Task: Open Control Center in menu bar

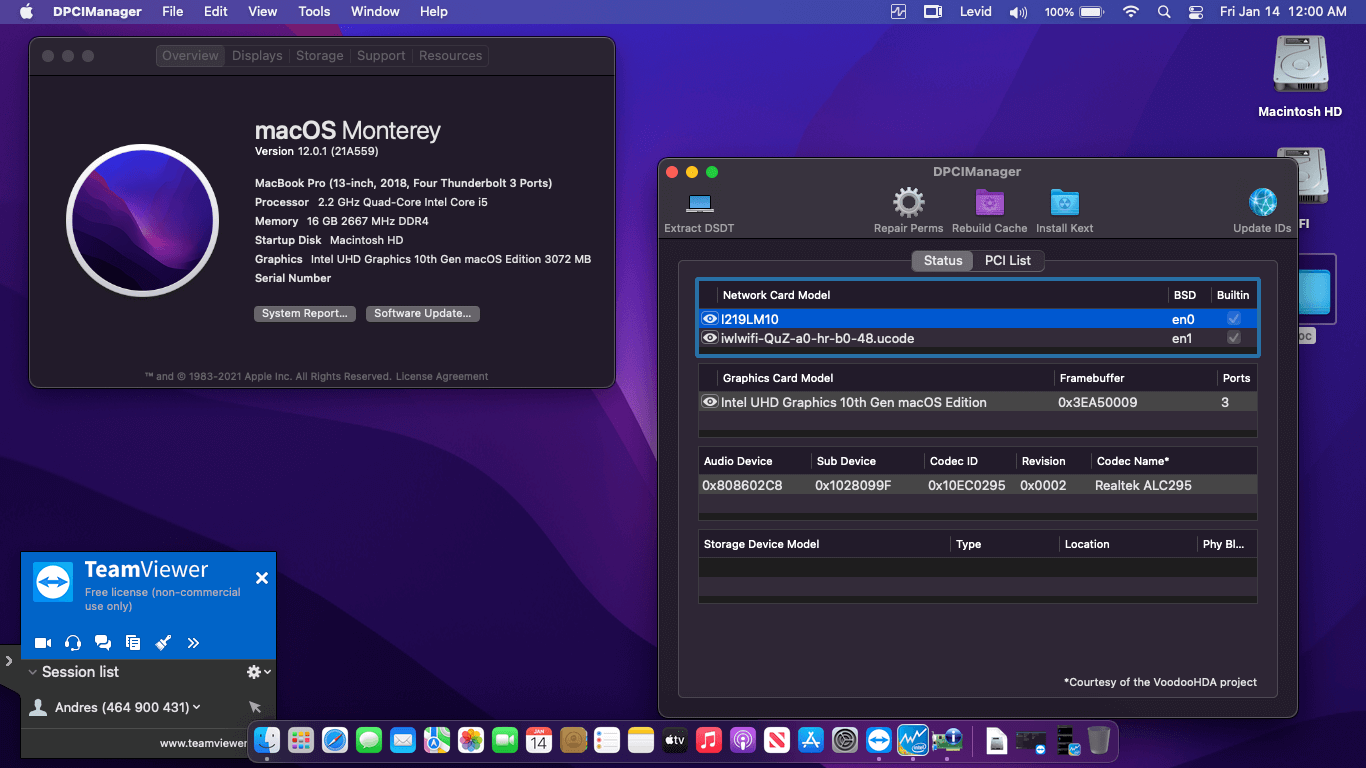Action: (x=1196, y=12)
